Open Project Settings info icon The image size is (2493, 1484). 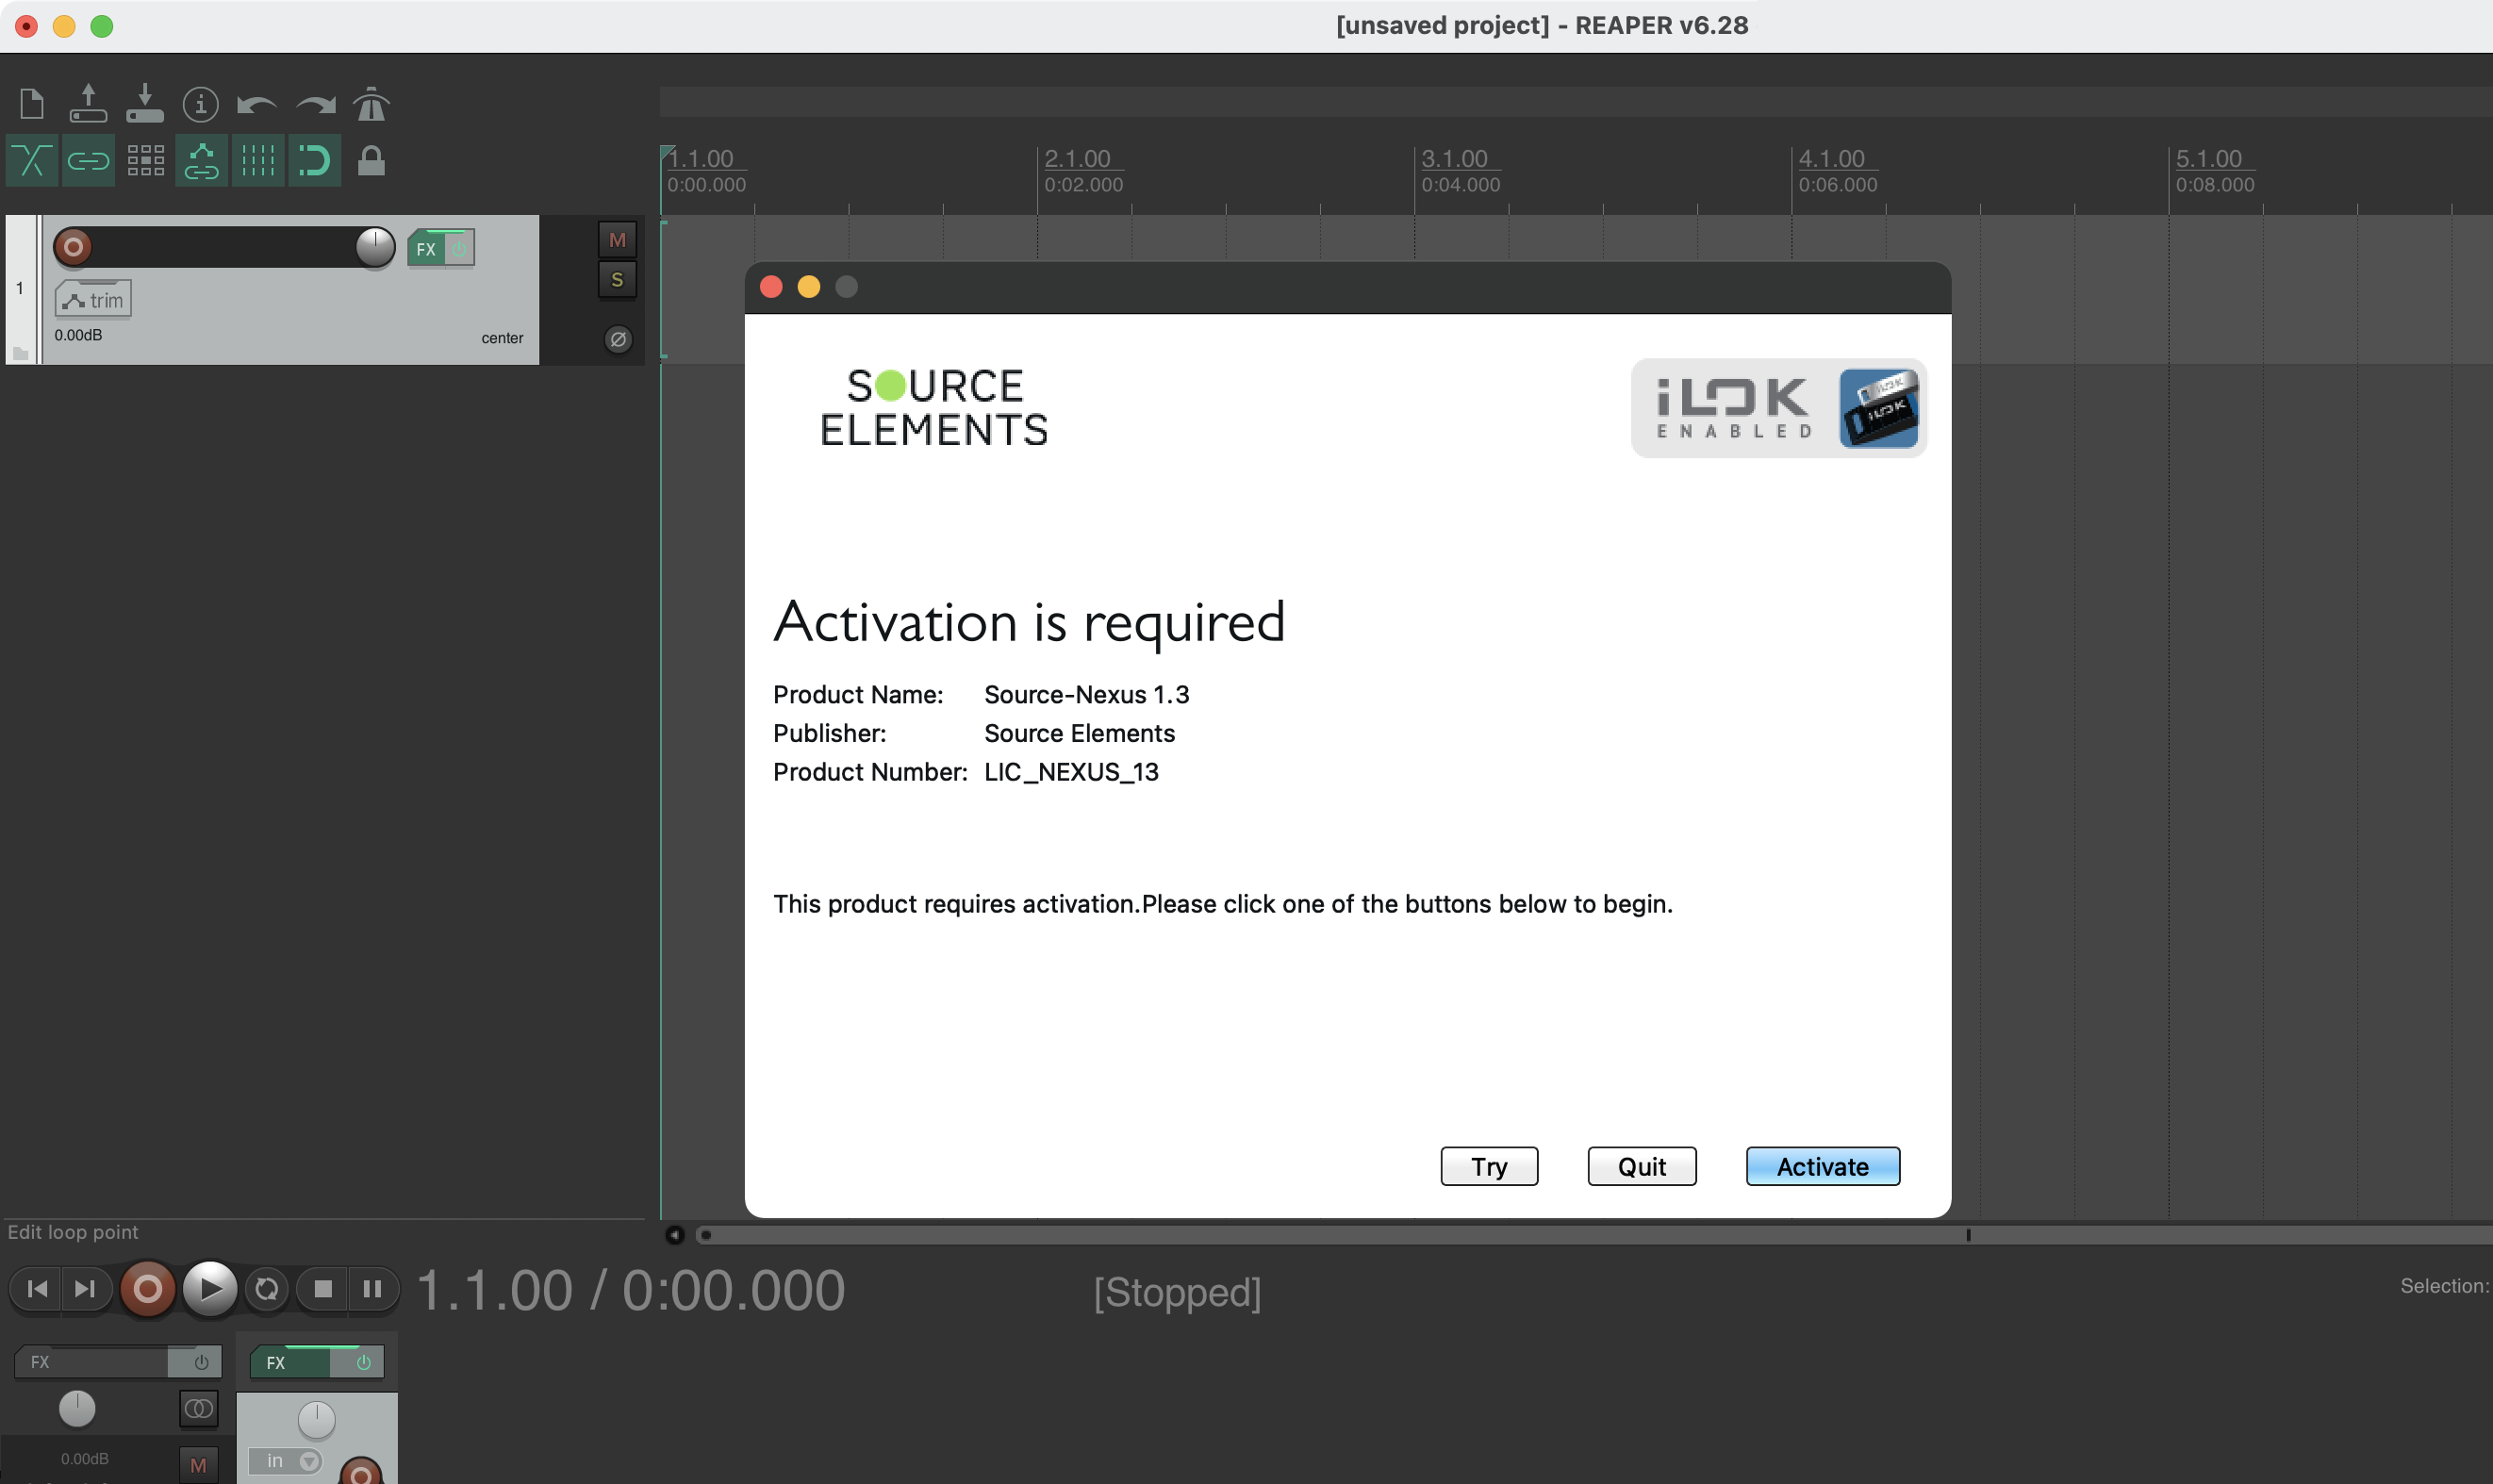click(x=200, y=104)
